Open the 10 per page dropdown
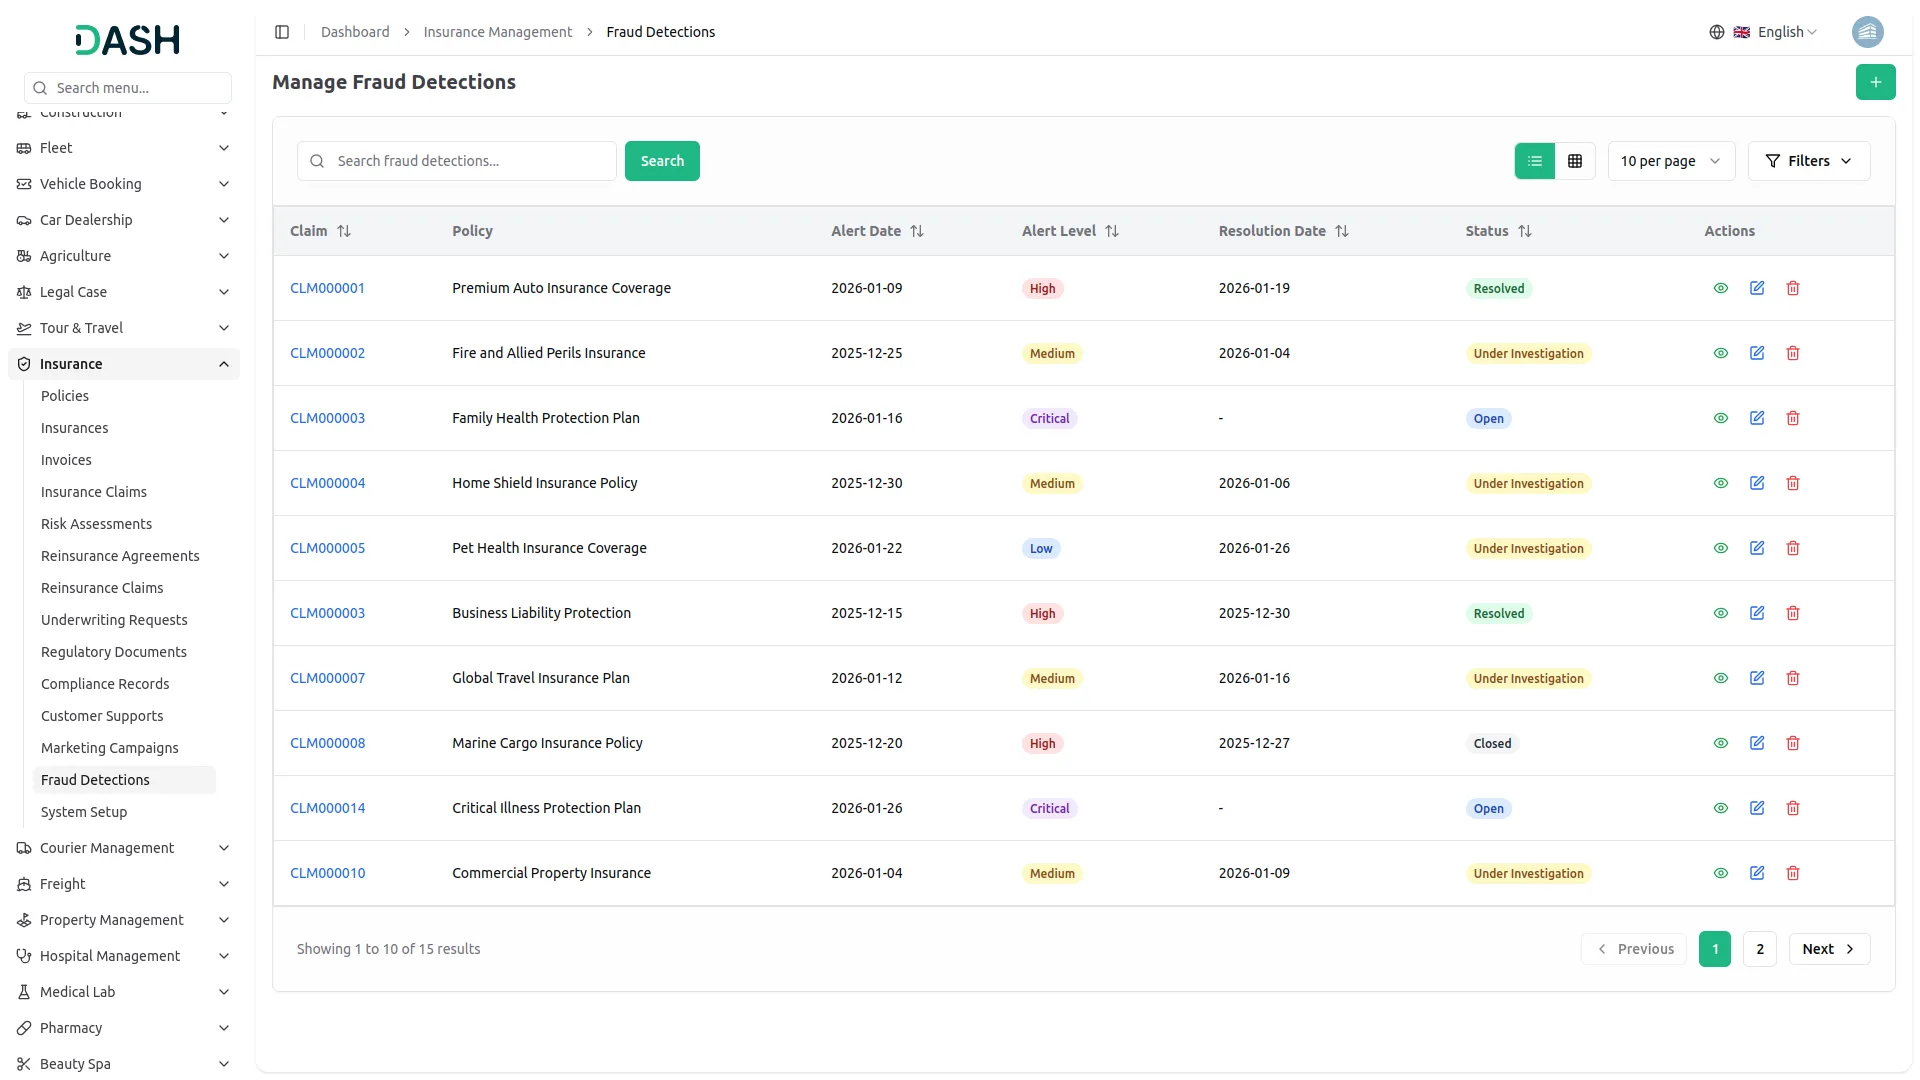Image resolution: width=1920 pixels, height=1080 pixels. (1670, 161)
